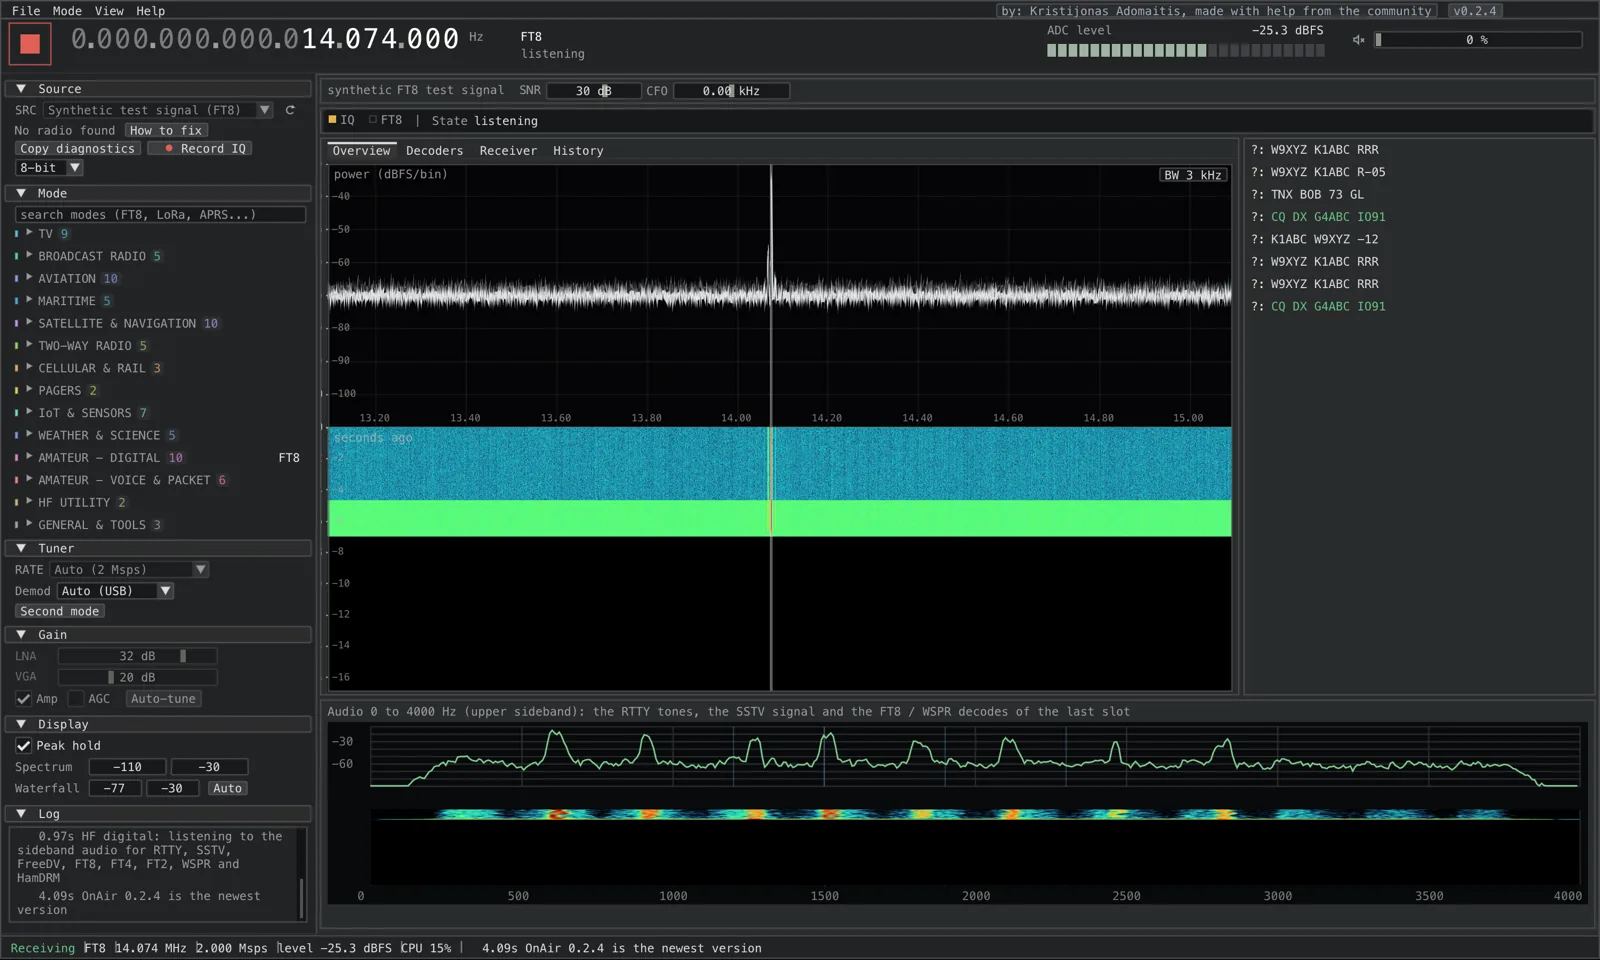Click the Auto-tune gain button
This screenshot has height=960, width=1600.
tap(163, 699)
